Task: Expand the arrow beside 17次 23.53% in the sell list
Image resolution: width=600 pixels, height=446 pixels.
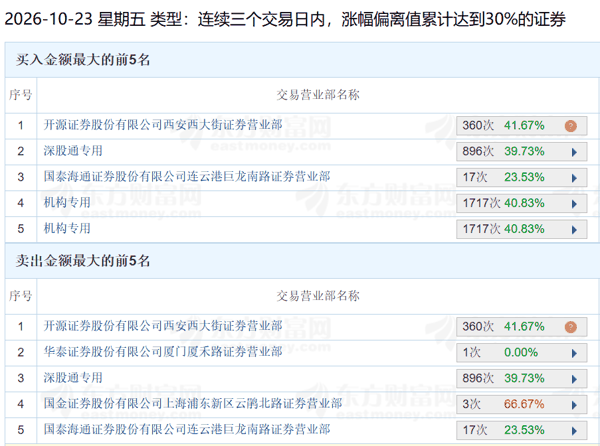Action: coord(574,431)
